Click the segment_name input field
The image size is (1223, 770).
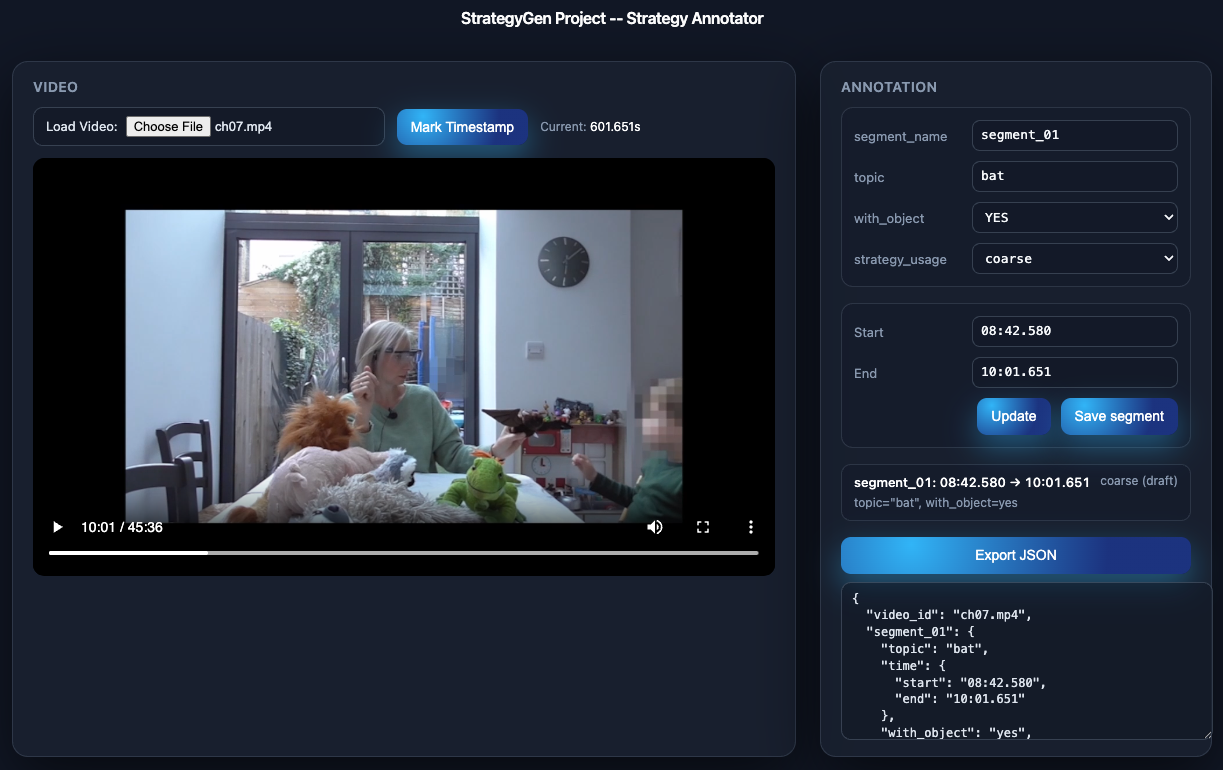(x=1074, y=136)
